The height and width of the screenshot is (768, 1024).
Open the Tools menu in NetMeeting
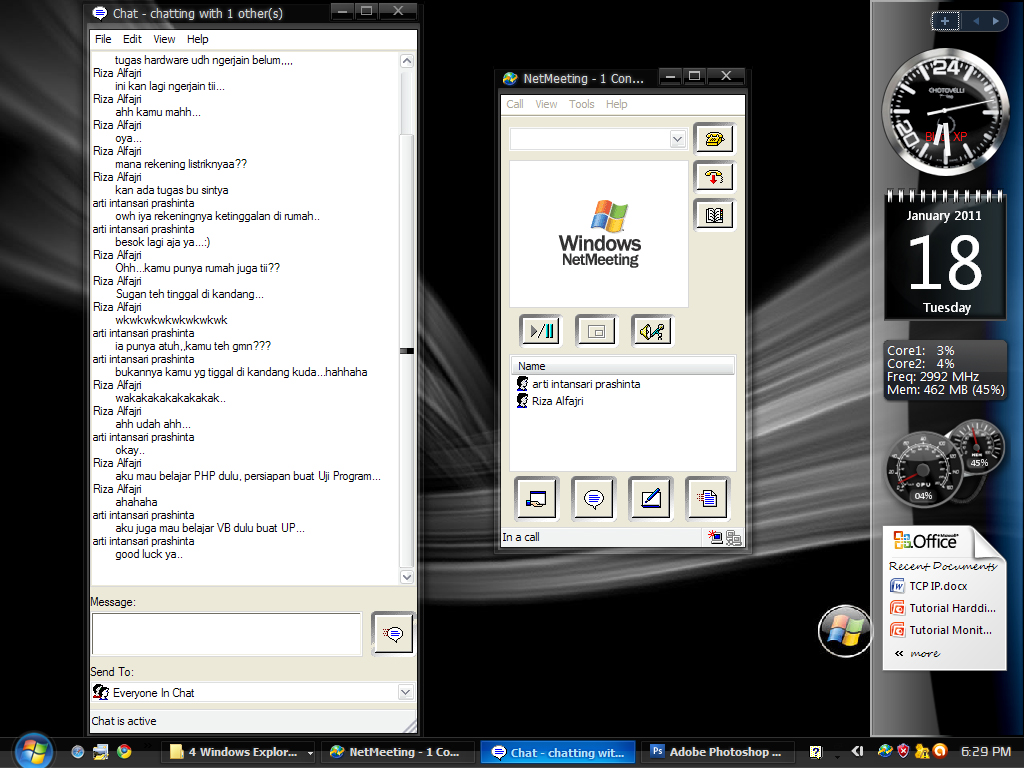581,104
